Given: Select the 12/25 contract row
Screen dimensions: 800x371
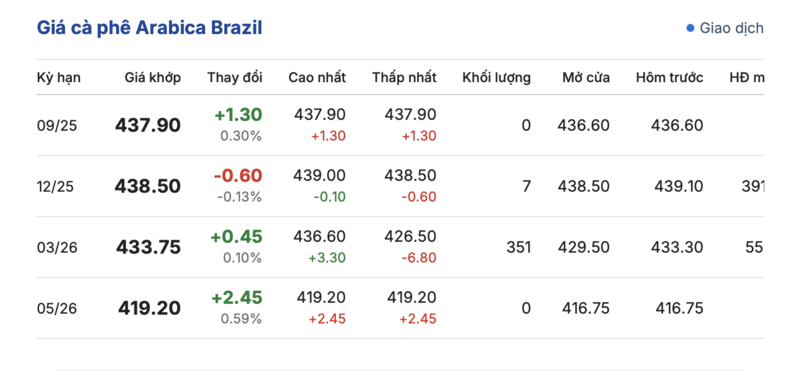Looking at the screenshot, I should click(x=401, y=186).
